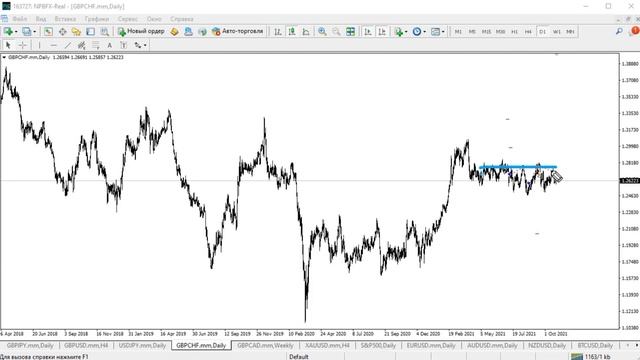
Task: Open the MQL5 community user icon
Action: (189, 31)
